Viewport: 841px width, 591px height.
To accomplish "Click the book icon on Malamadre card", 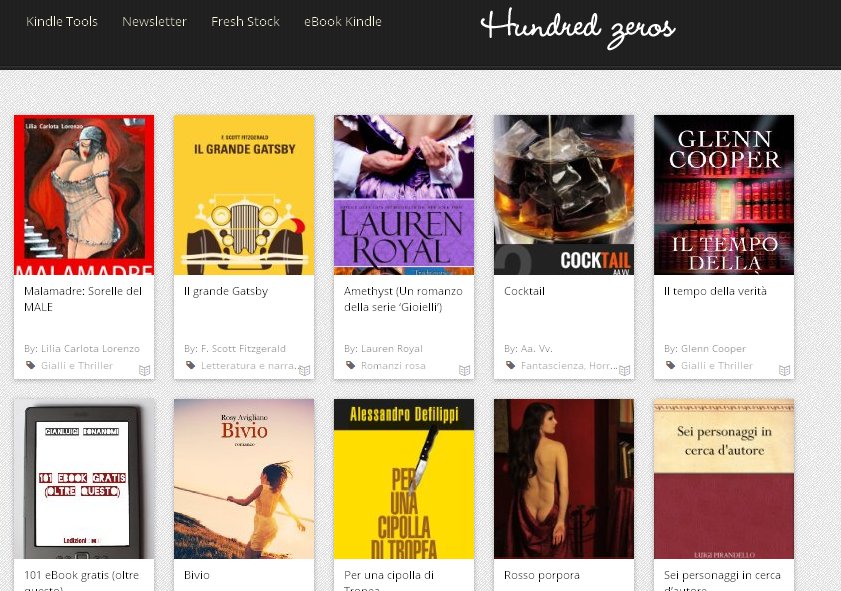I will [x=144, y=370].
